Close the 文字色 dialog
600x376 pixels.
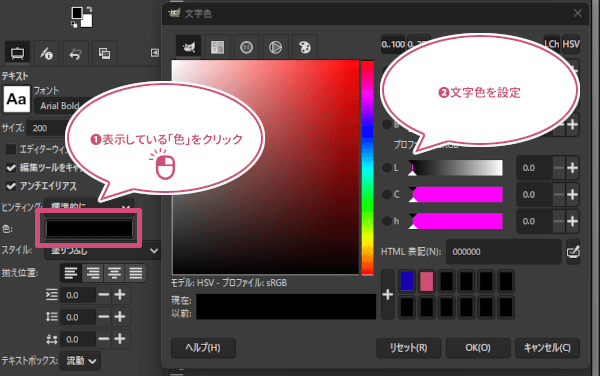(x=577, y=13)
